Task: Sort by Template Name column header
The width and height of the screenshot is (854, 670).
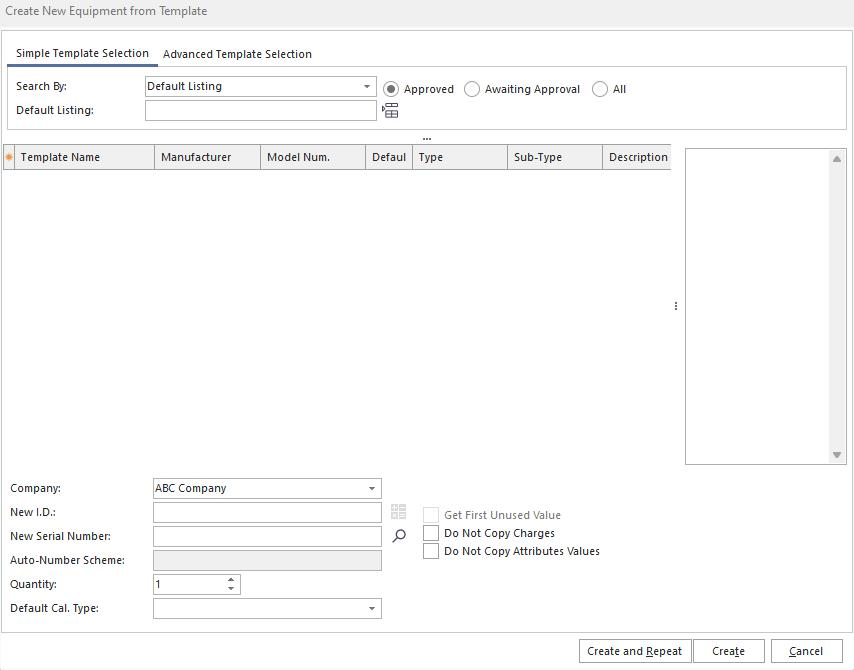Action: tap(84, 157)
